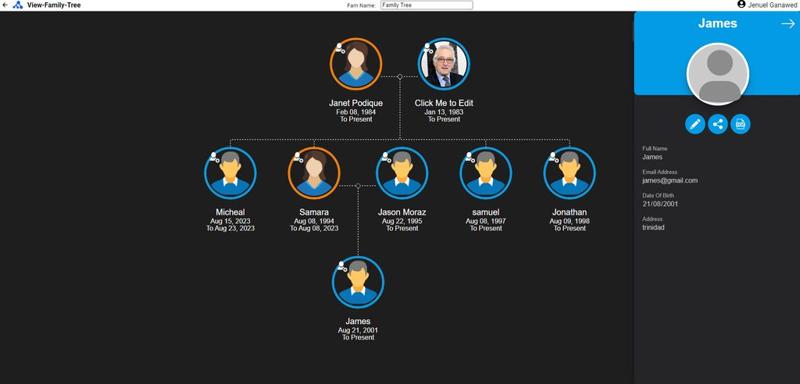800x384 pixels.
Task: Click the edit pencil button for James
Action: point(695,124)
